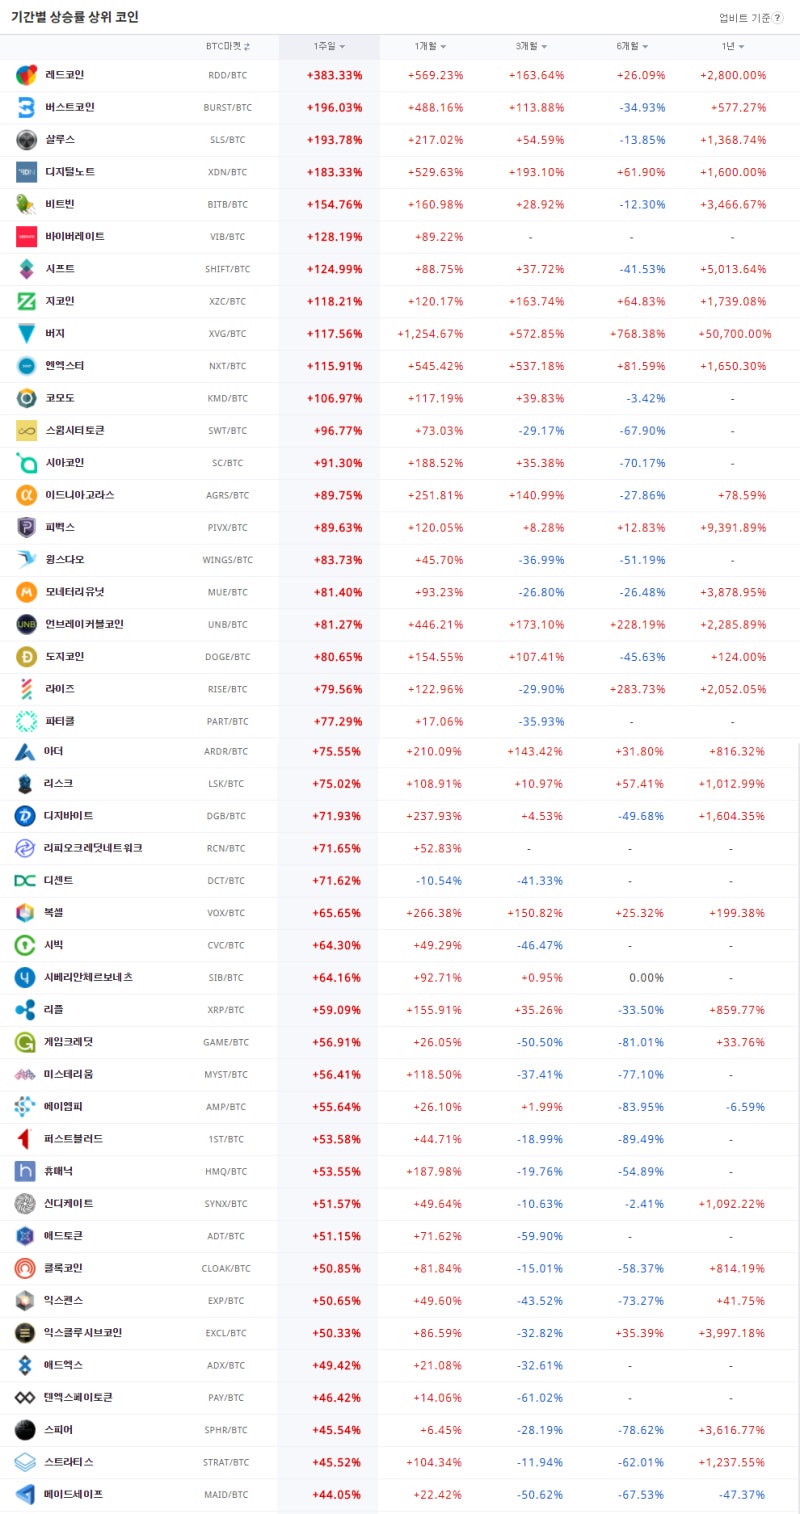This screenshot has width=800, height=1514.
Task: Click the Burstcoin (BURST) logo icon
Action: tap(27, 107)
